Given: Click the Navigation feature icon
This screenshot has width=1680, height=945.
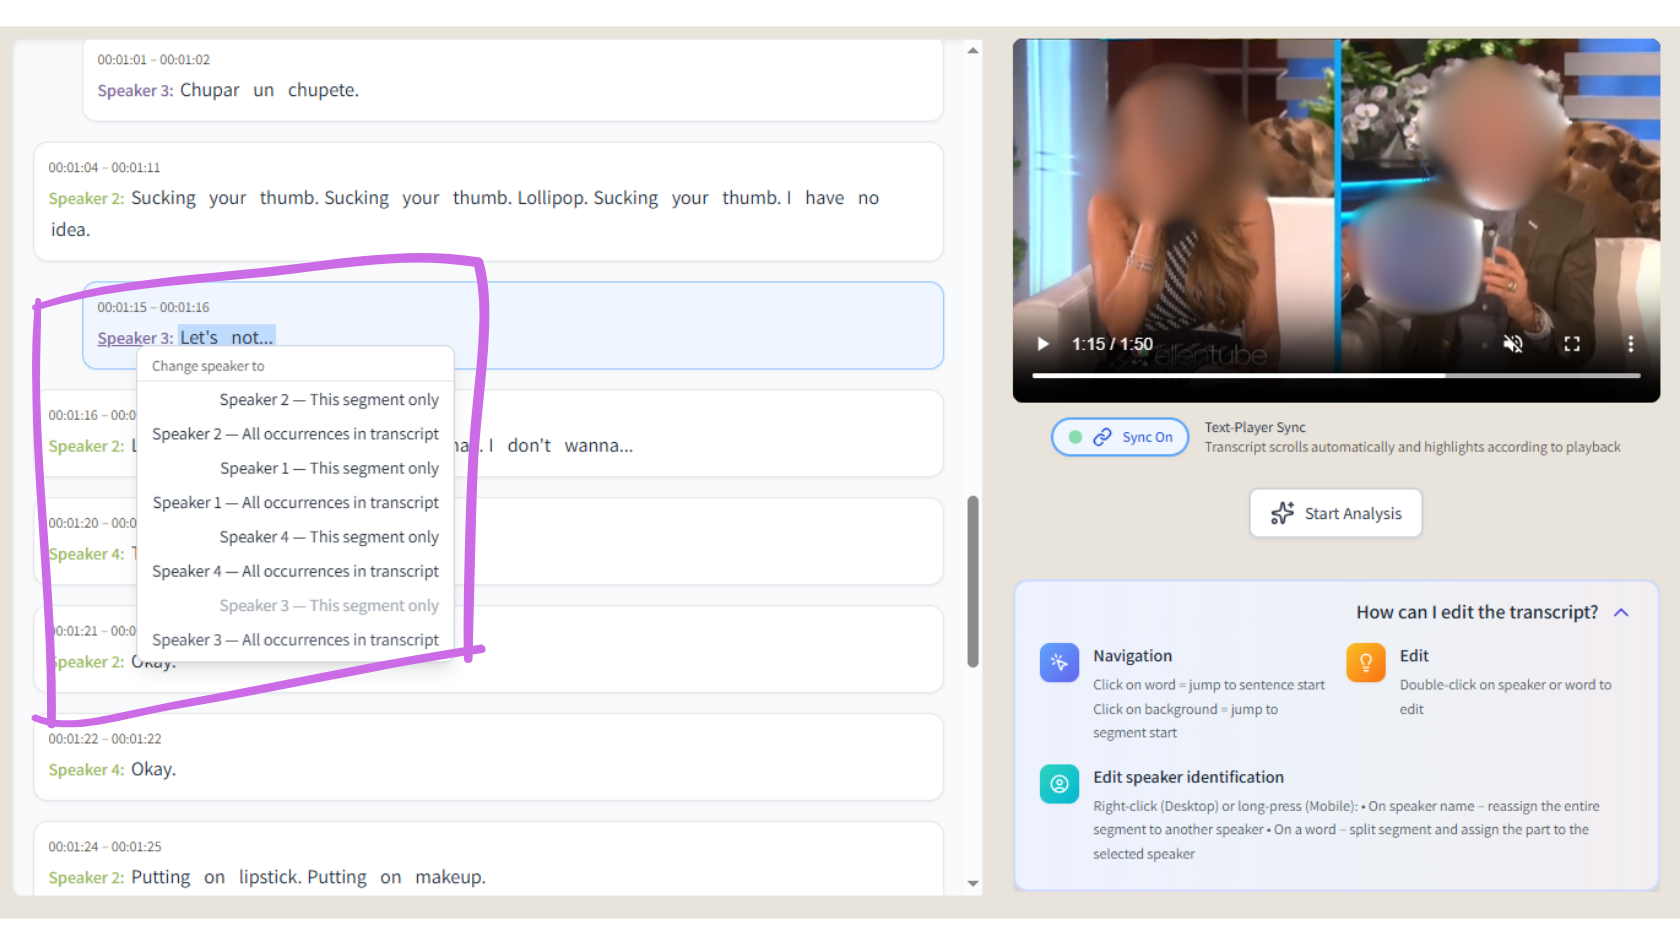Looking at the screenshot, I should pos(1058,662).
